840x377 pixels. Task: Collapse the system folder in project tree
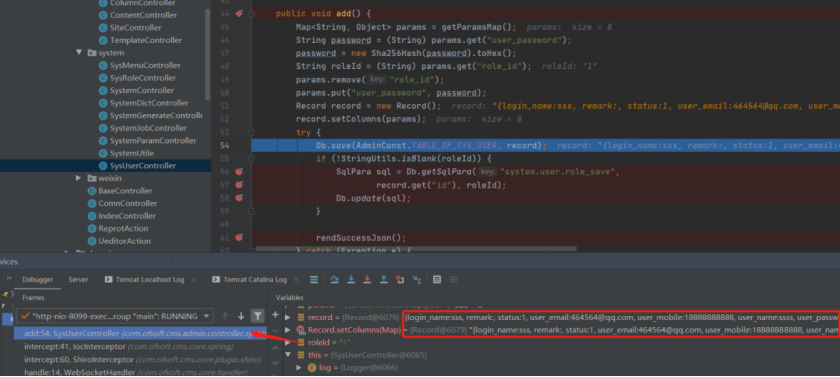coord(79,52)
